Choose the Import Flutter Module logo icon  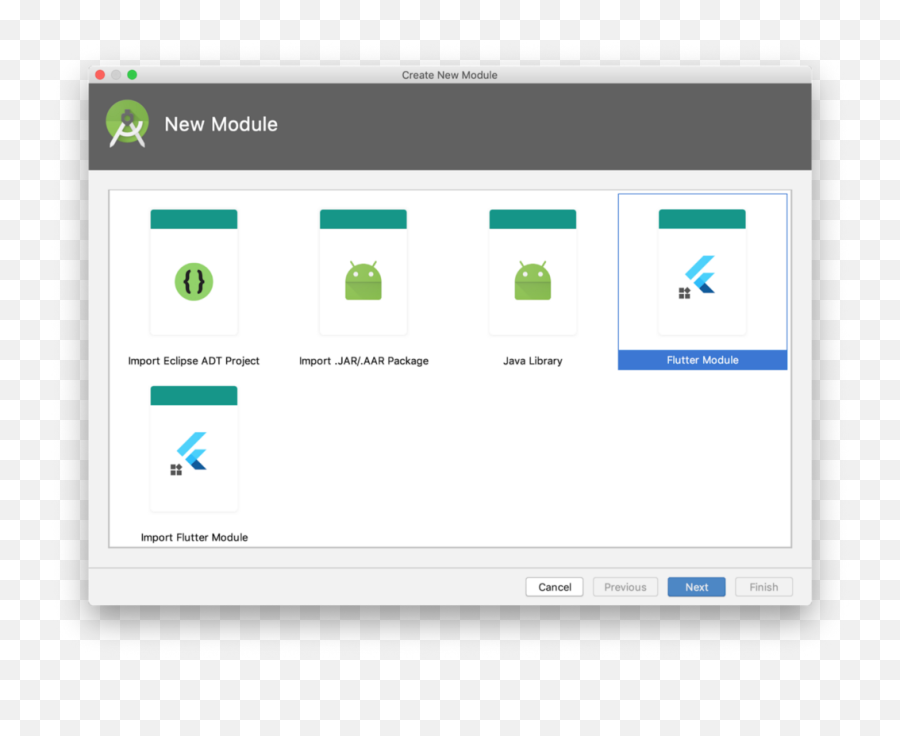click(x=189, y=453)
